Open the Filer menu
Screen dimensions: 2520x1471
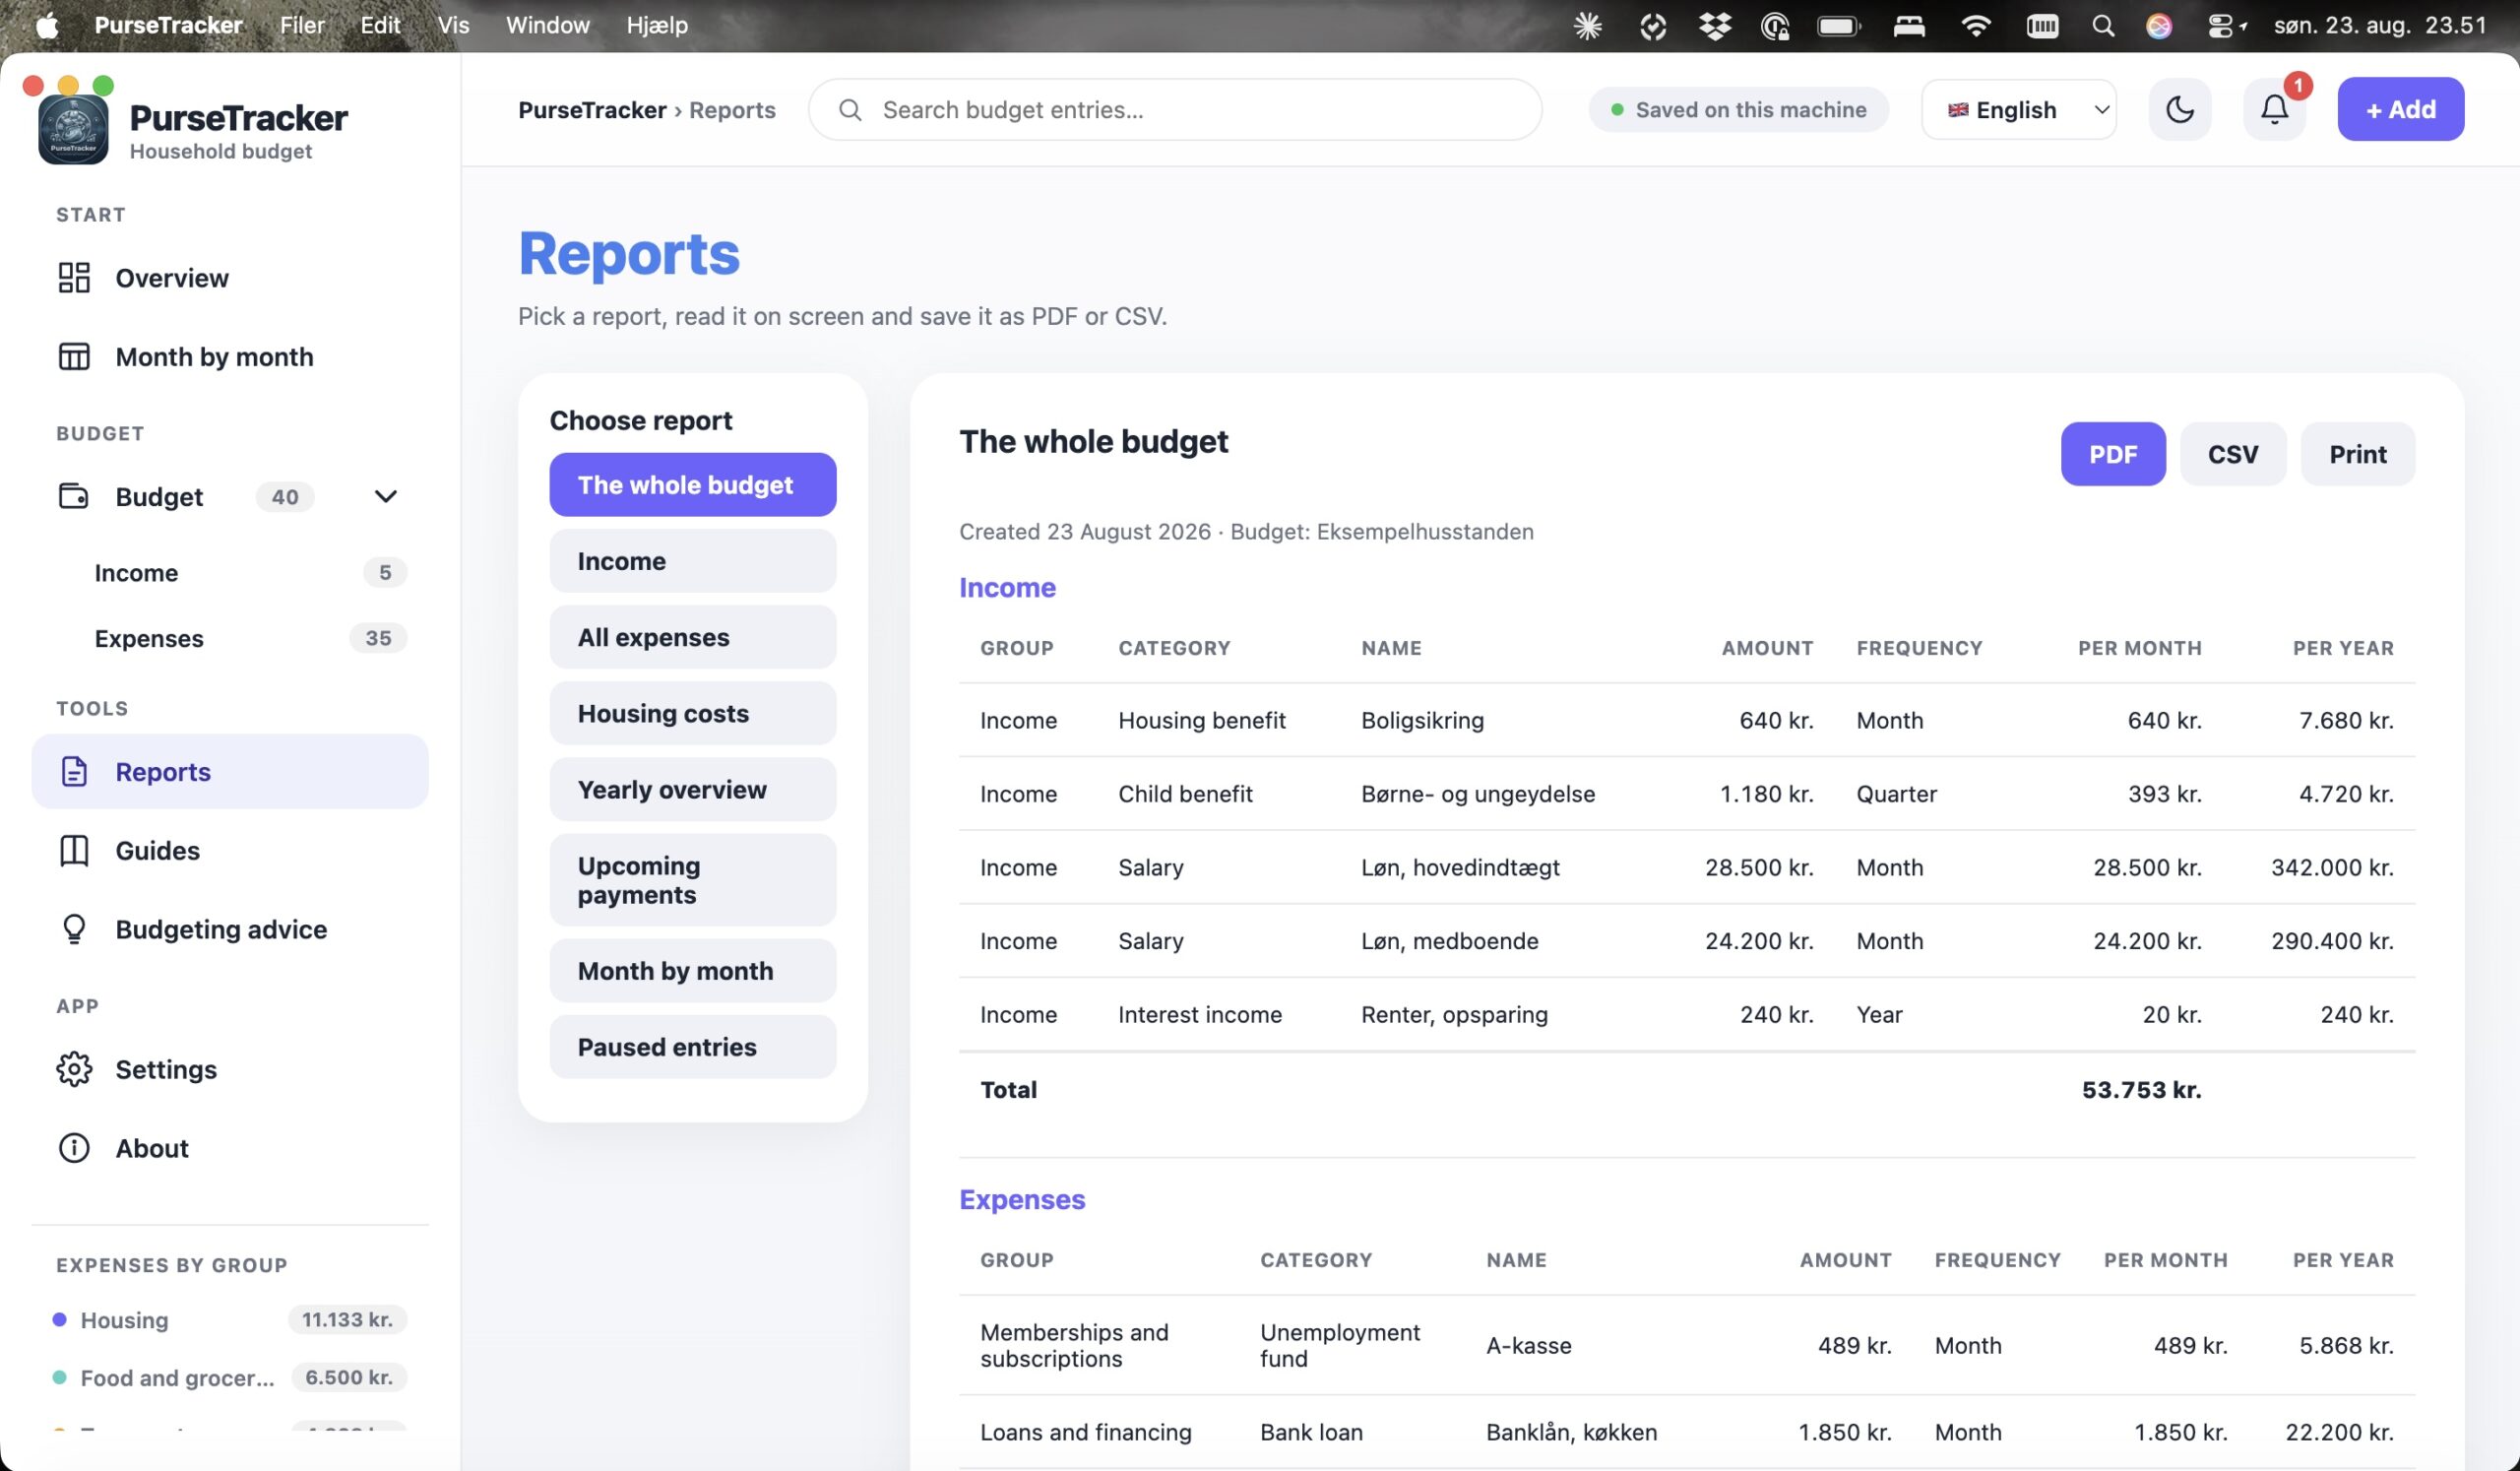[x=302, y=25]
